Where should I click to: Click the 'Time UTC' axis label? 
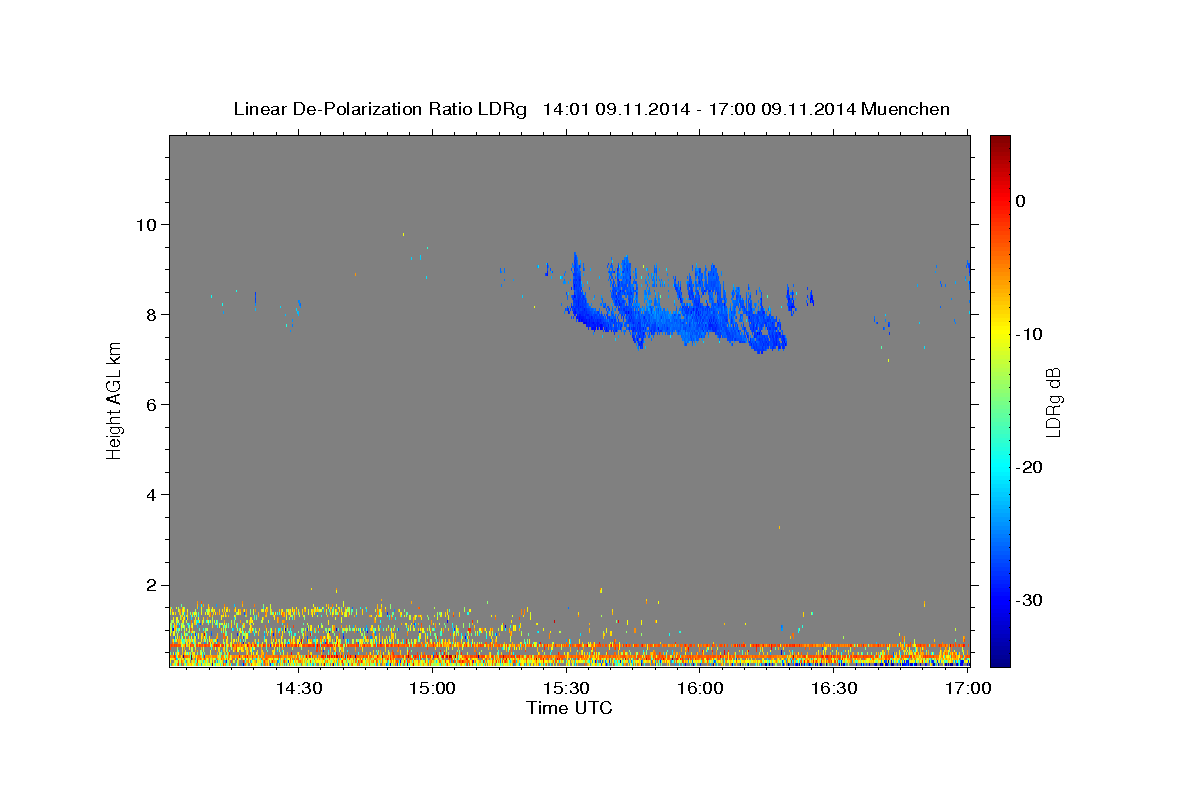pos(569,708)
